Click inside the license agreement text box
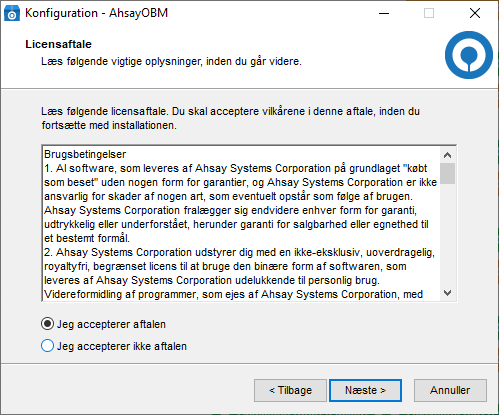 [x=241, y=224]
